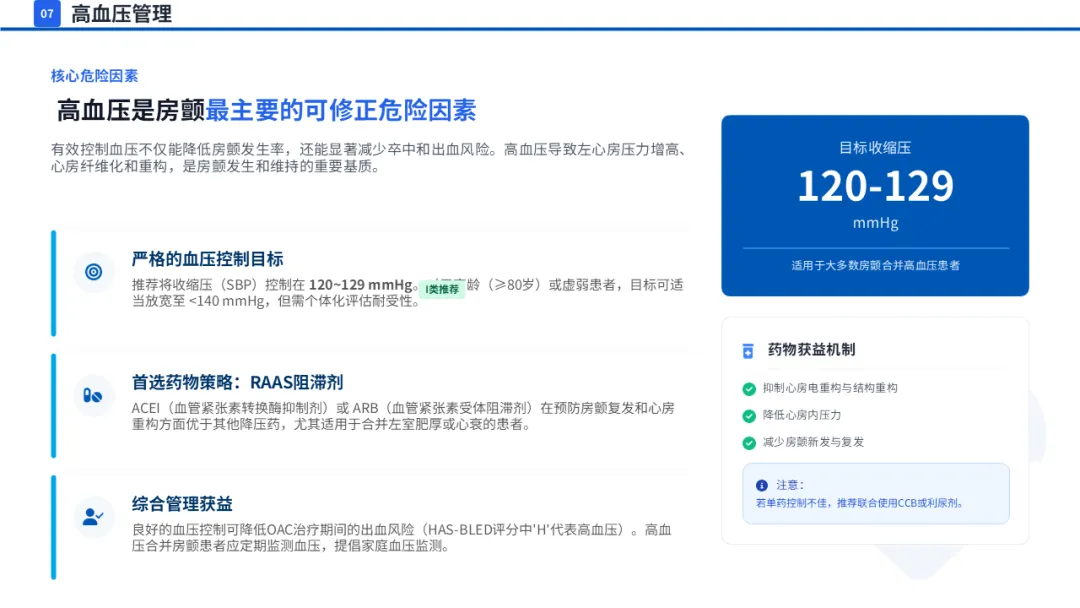Click the 药物获益机制 card title

click(x=811, y=350)
